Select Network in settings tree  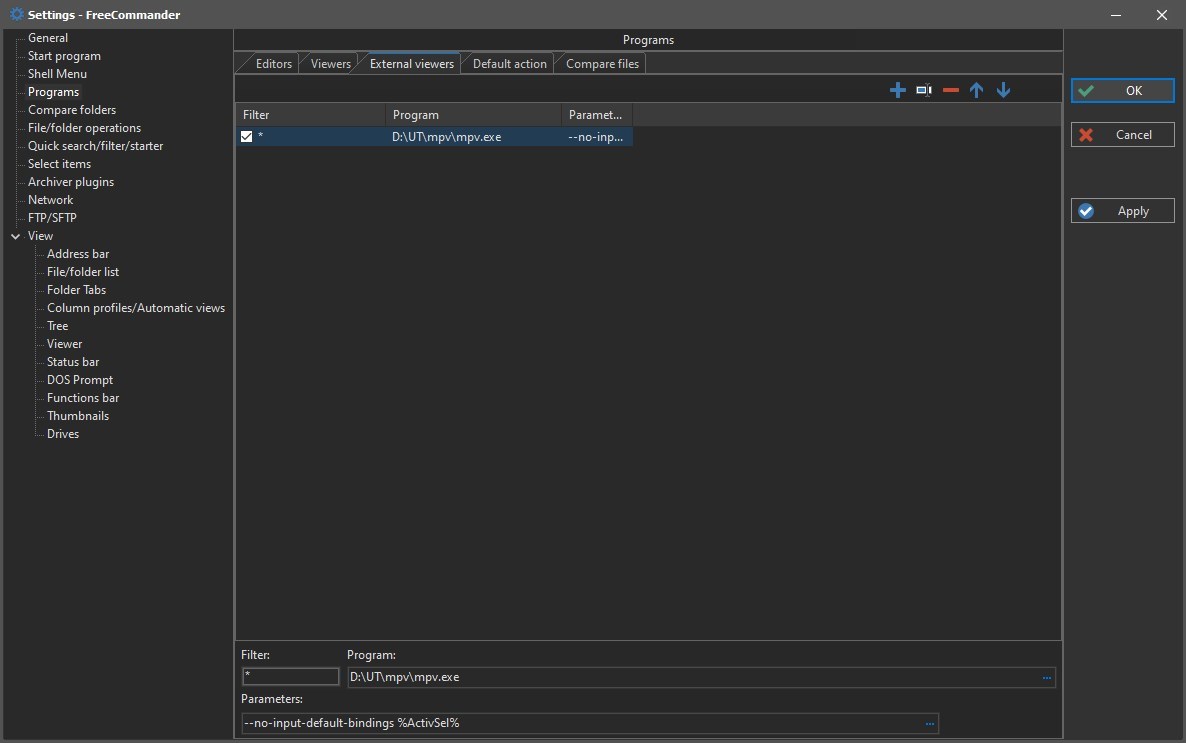51,201
